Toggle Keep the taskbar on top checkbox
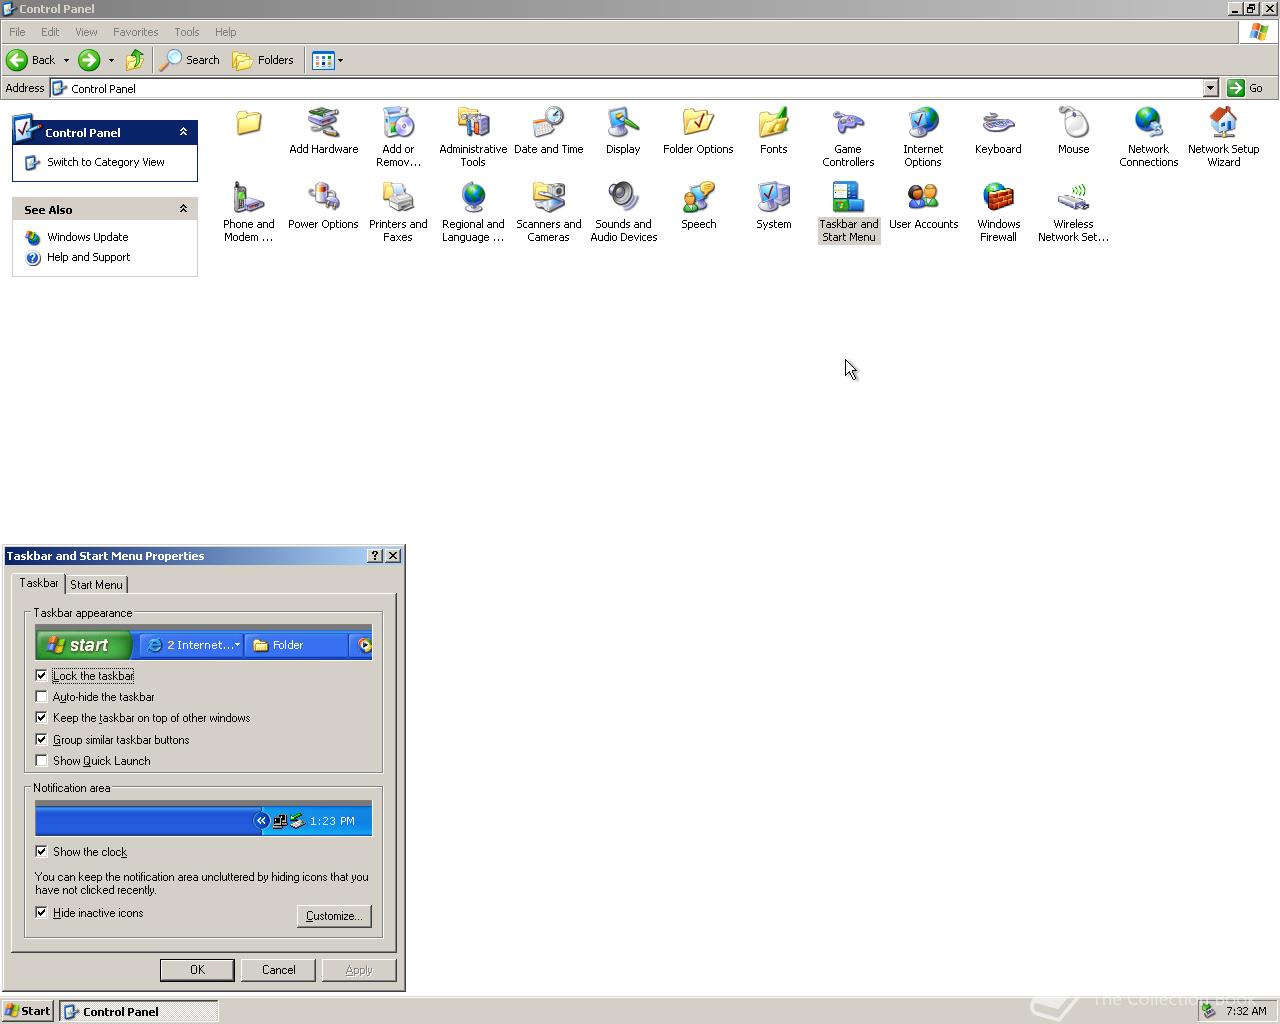 tap(41, 718)
